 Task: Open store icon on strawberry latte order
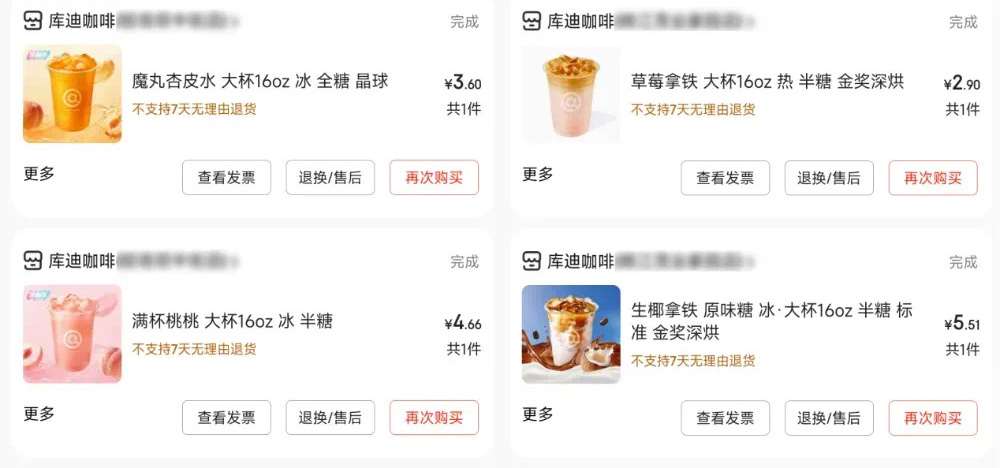(x=531, y=21)
